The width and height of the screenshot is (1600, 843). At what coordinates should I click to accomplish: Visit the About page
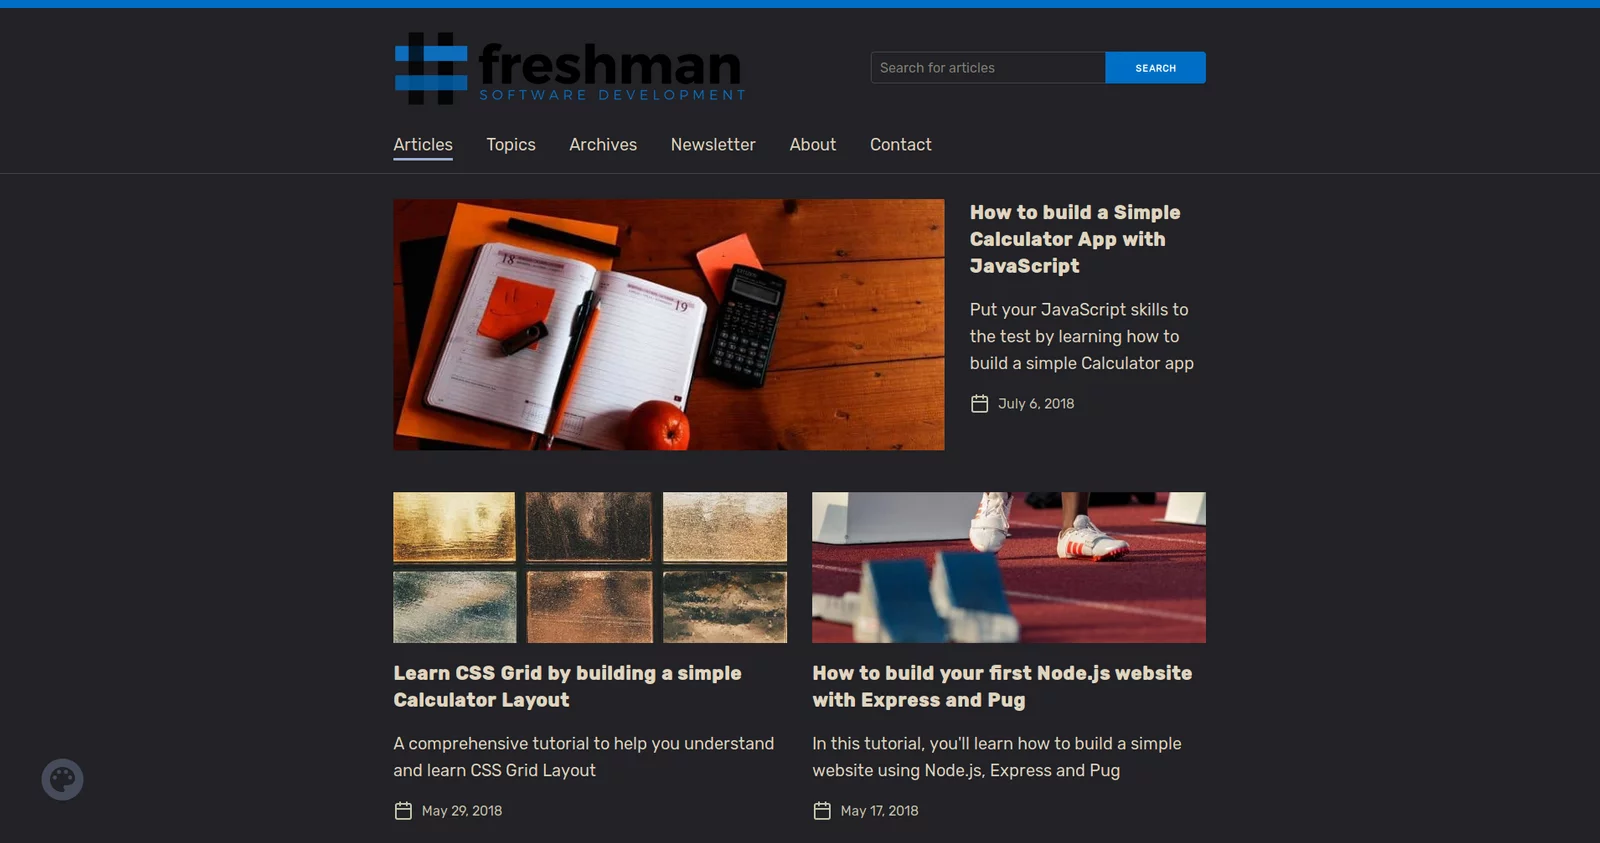tap(813, 145)
